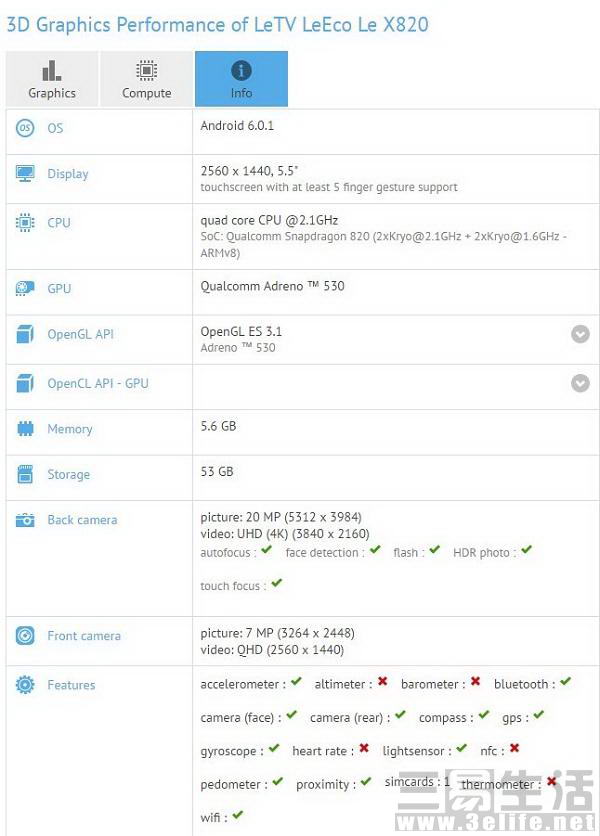This screenshot has height=836, width=600.
Task: Click the Back camera icon
Action: (25, 520)
